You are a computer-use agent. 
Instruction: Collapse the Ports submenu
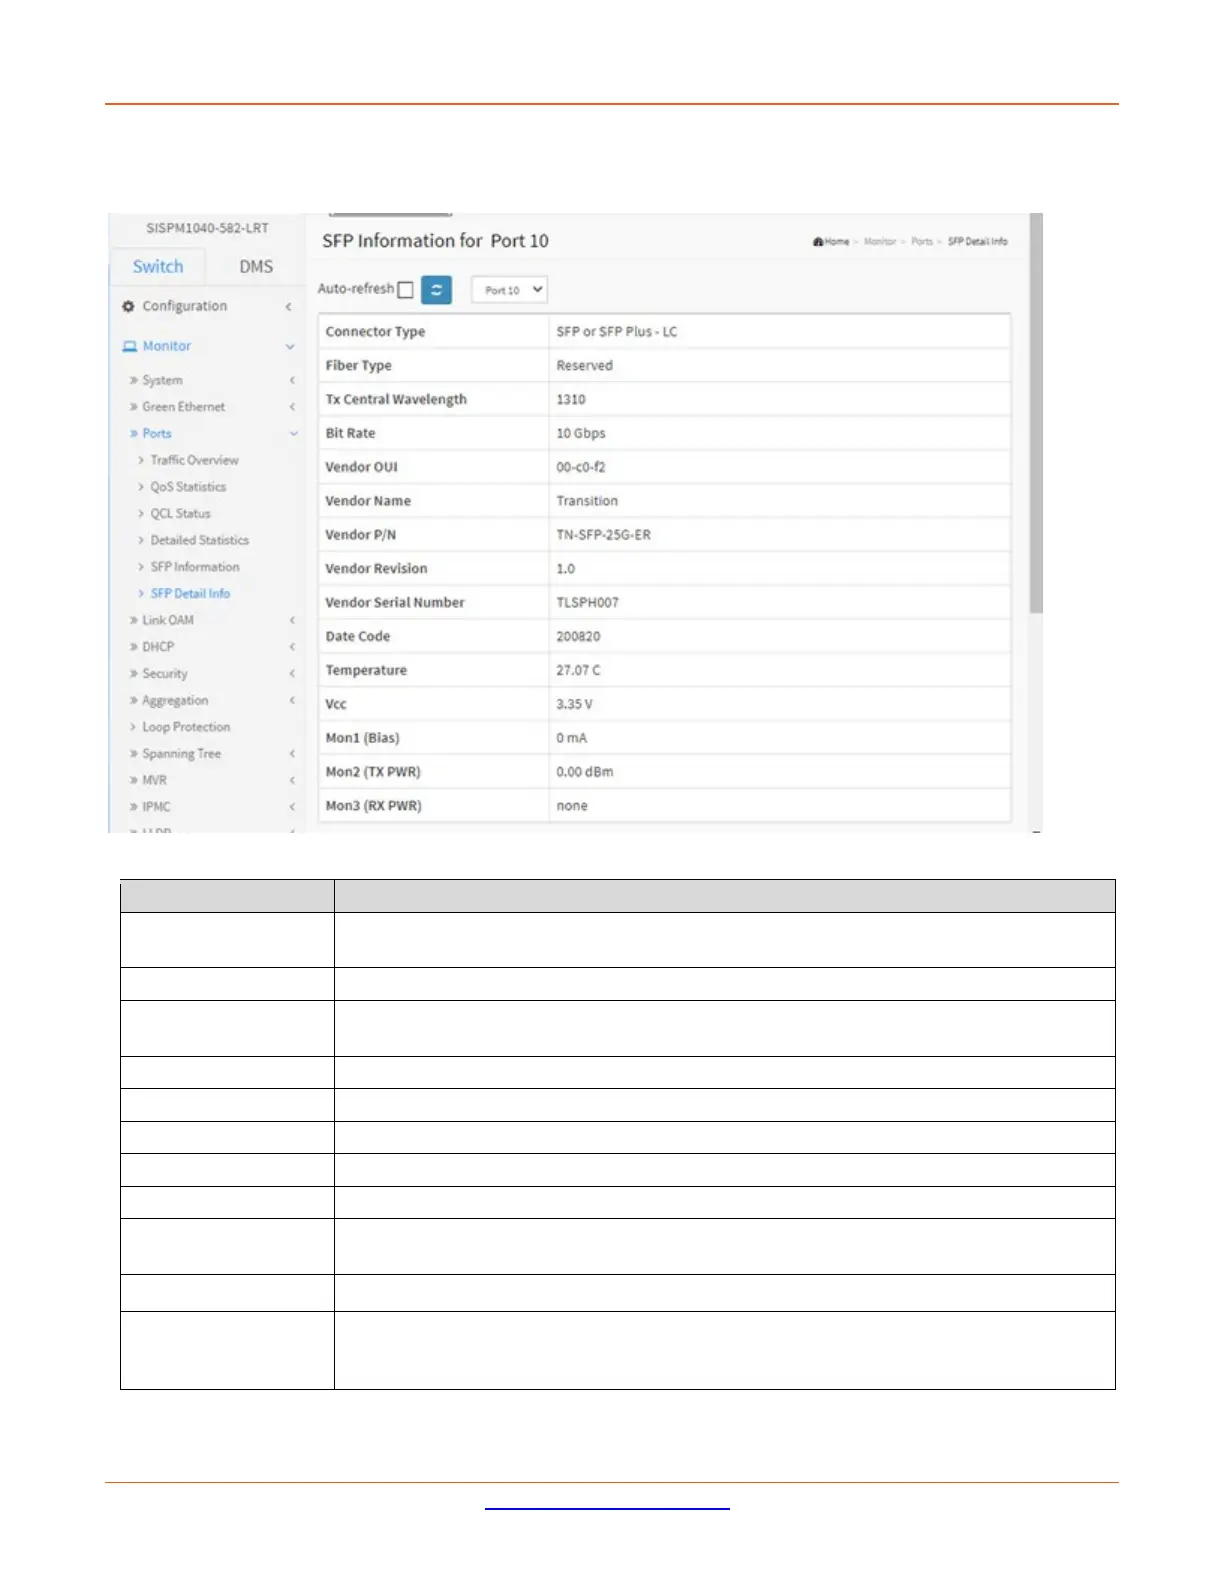click(x=293, y=433)
